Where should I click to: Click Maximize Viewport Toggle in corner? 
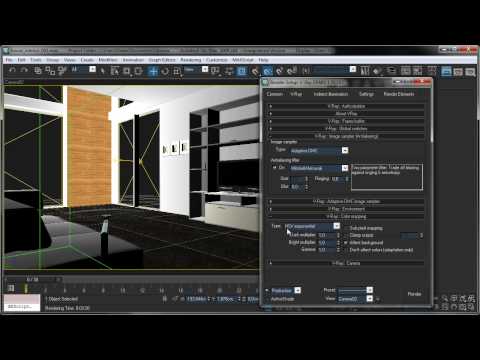click(x=471, y=306)
